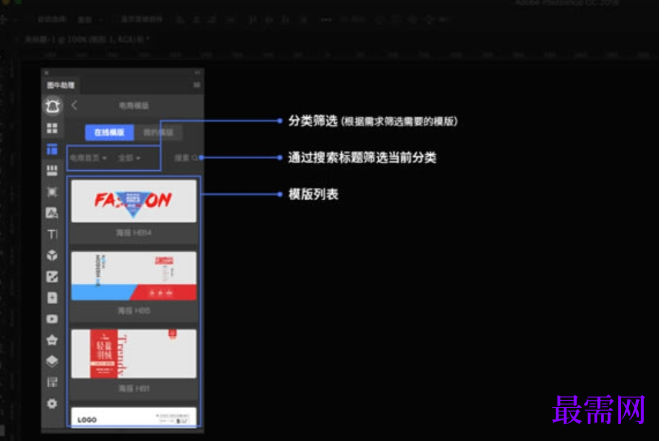This screenshot has height=441, width=664.
Task: Expand the 电商首页 category dropdown
Action: point(88,158)
